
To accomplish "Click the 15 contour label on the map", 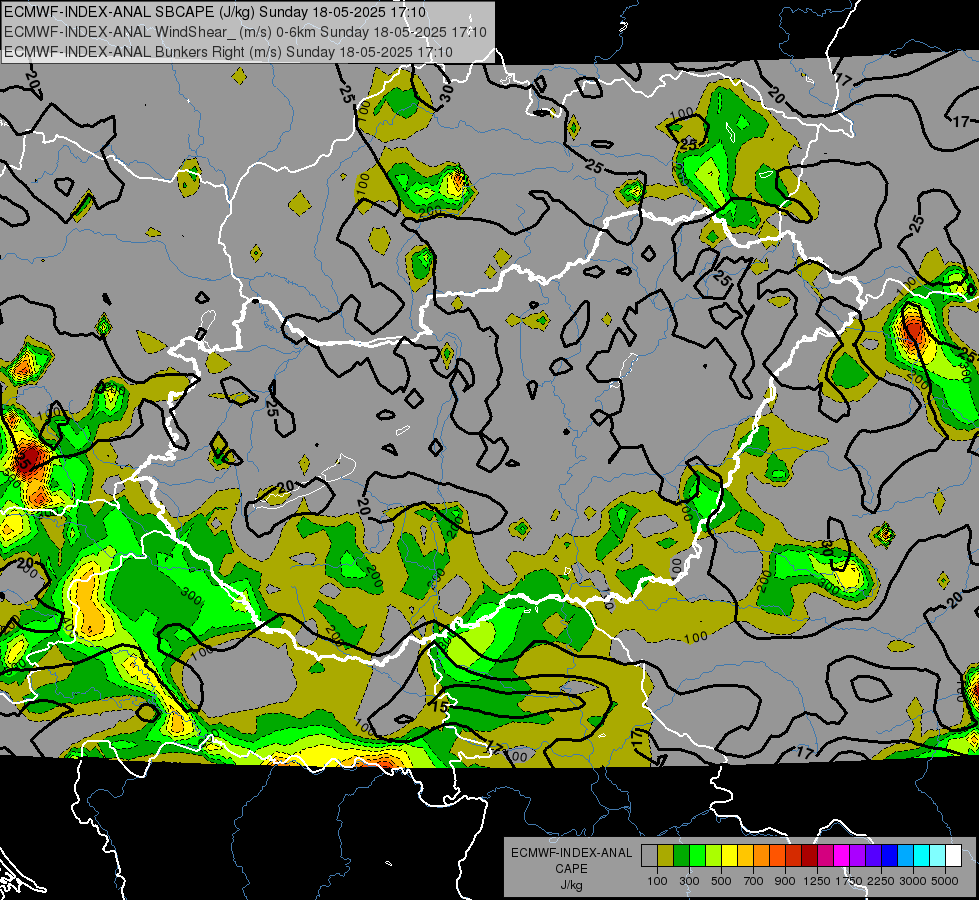I will tap(440, 706).
